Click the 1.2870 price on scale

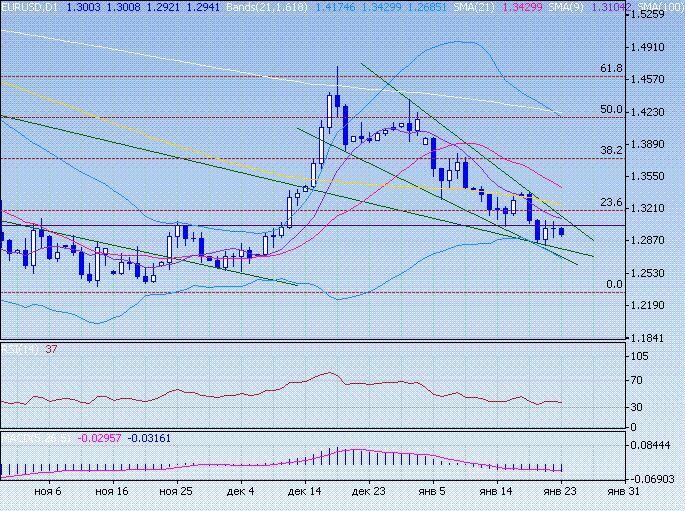[x=650, y=240]
